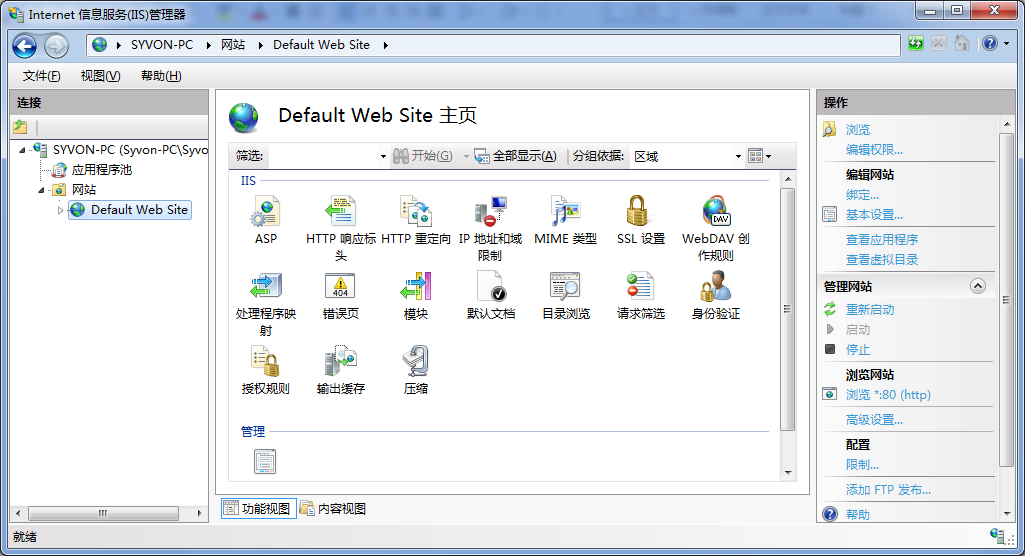The image size is (1025, 556).
Task: Click 添加 FTP 发布... link
Action: [x=888, y=489]
